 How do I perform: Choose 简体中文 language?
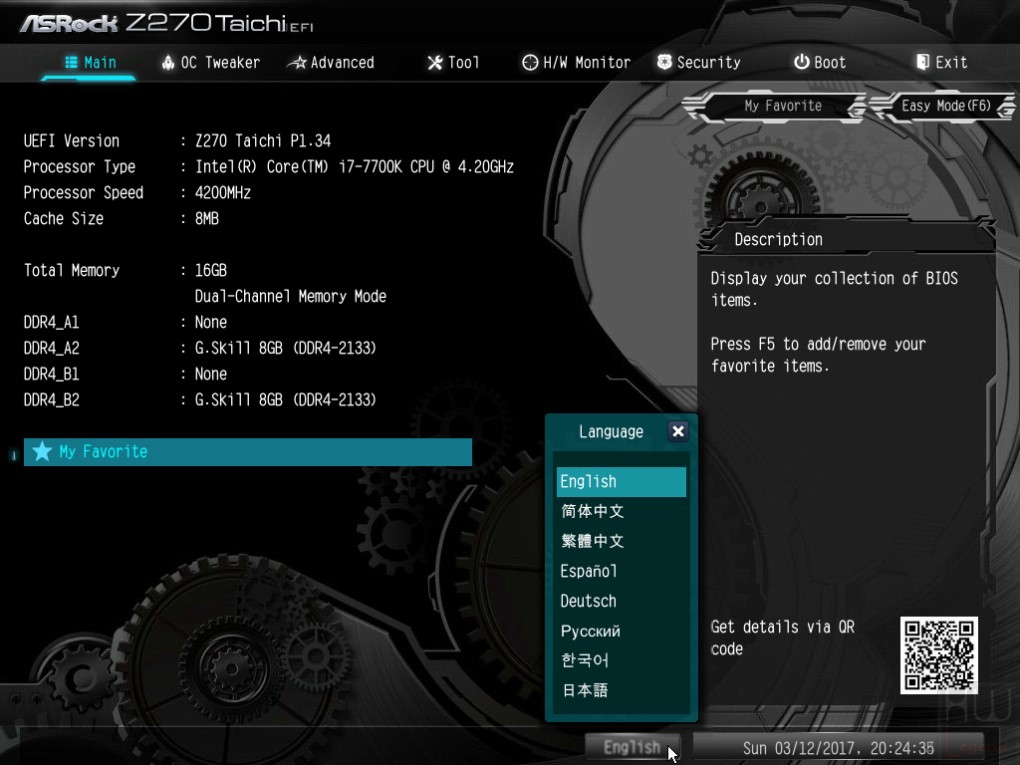[x=621, y=511]
